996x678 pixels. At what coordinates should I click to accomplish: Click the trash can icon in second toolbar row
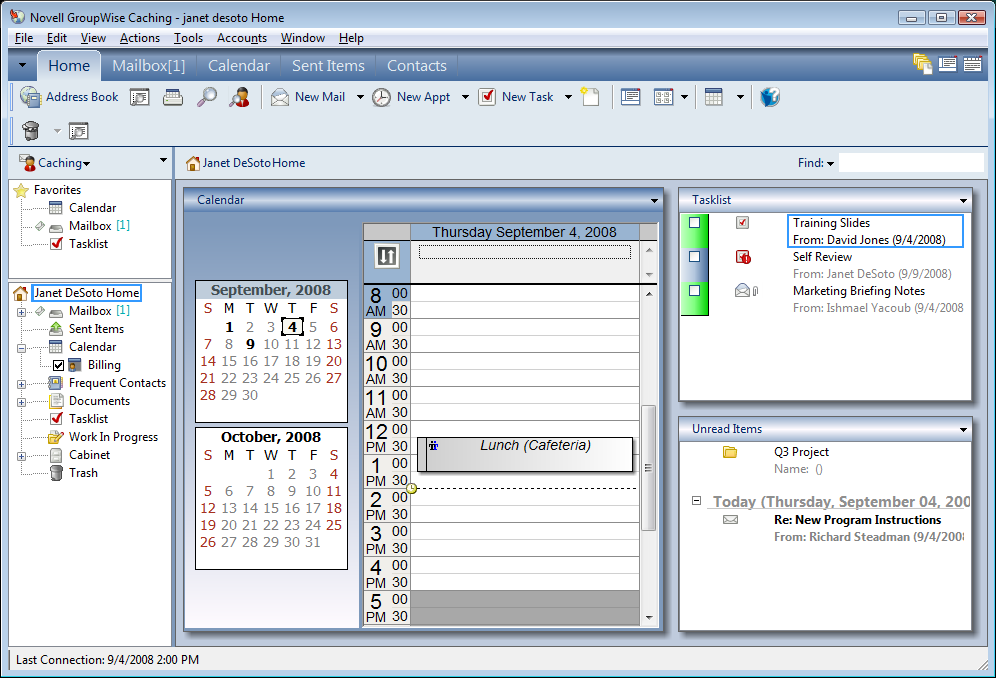tap(30, 131)
